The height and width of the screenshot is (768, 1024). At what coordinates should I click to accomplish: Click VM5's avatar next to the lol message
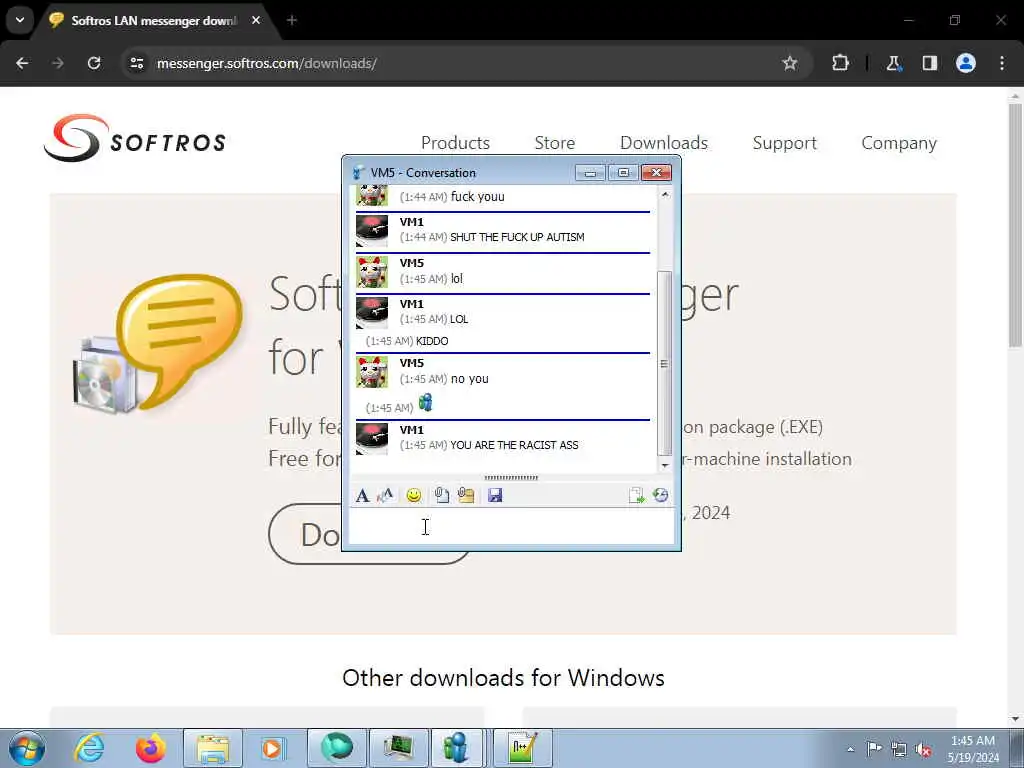pos(372,272)
